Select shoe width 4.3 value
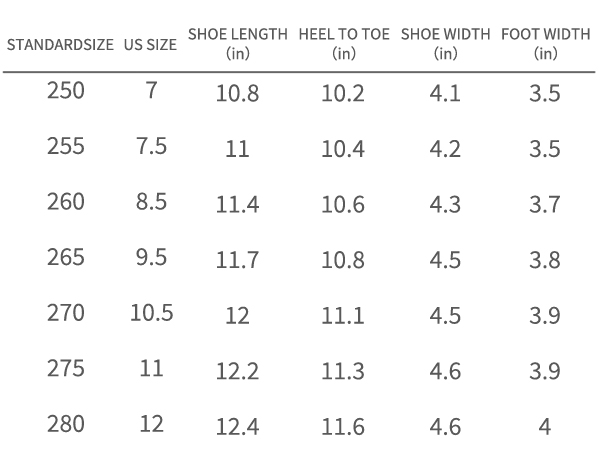 tap(445, 206)
